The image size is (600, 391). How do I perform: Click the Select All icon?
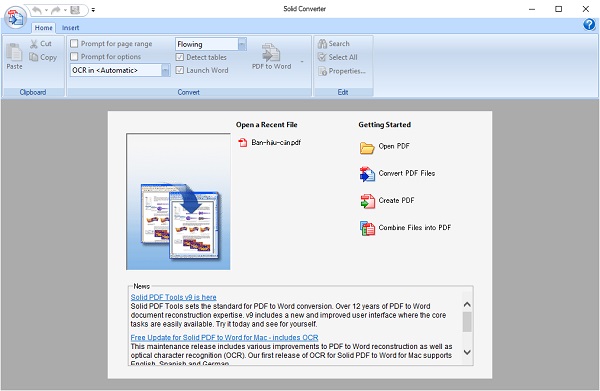(322, 57)
